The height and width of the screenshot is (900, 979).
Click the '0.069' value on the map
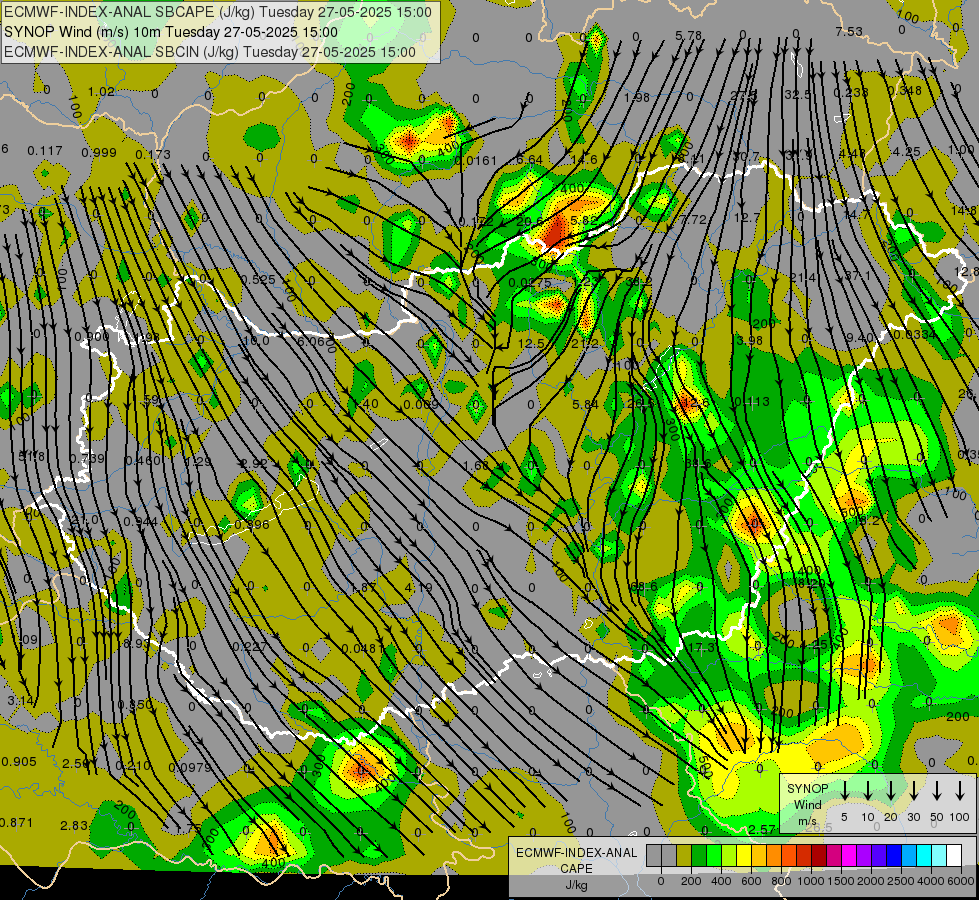[x=421, y=404]
